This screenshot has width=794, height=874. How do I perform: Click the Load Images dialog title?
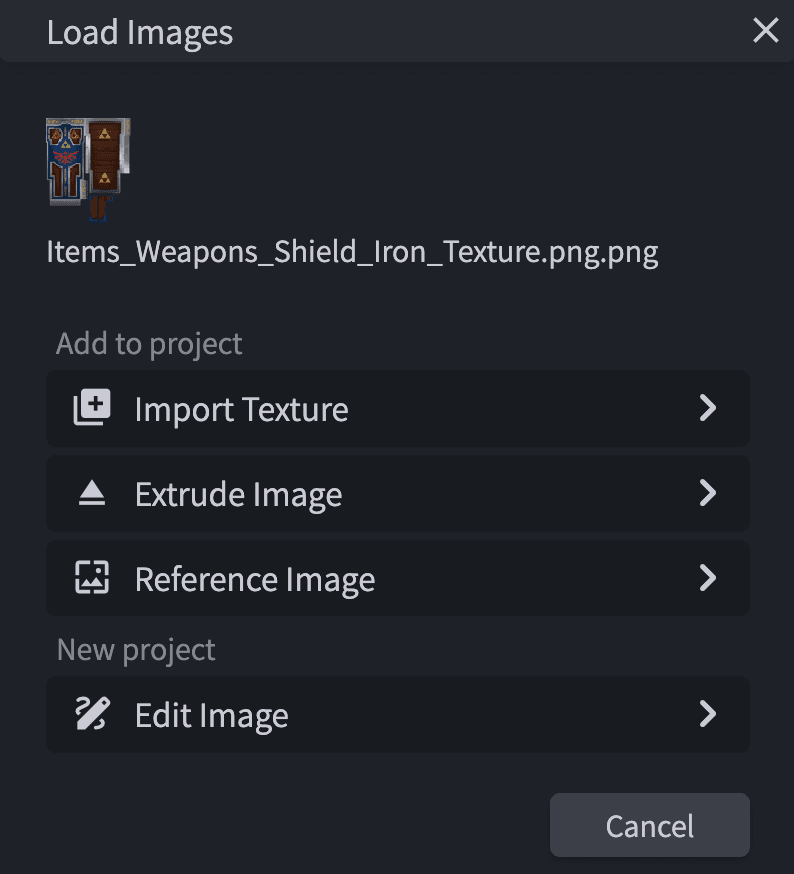[139, 31]
